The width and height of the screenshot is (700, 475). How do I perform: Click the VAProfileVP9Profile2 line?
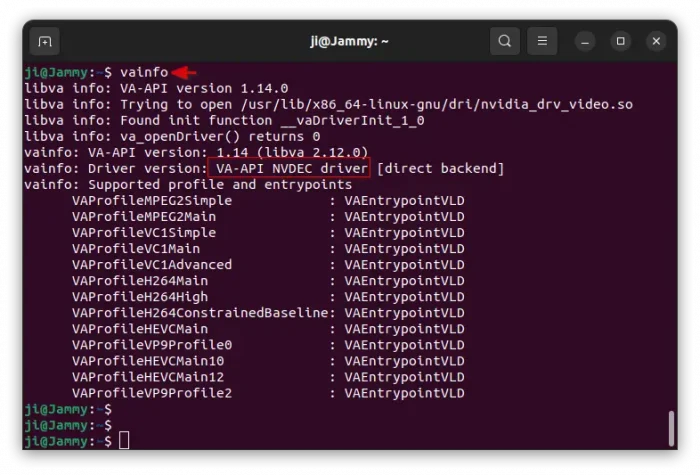click(x=151, y=393)
